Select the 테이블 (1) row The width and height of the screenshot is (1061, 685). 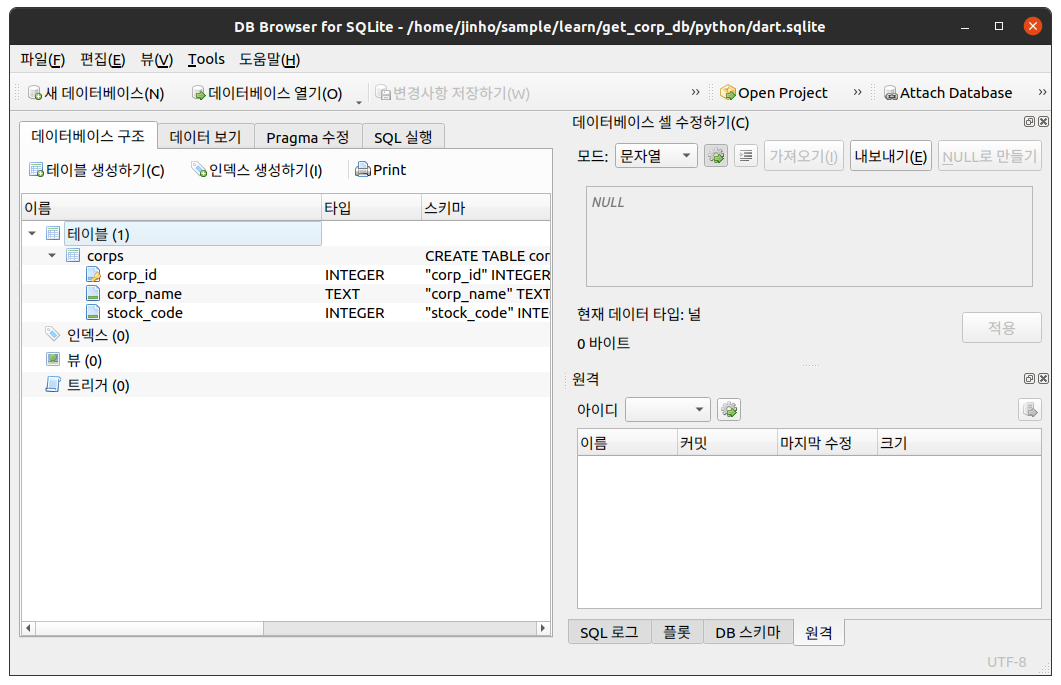pos(192,234)
